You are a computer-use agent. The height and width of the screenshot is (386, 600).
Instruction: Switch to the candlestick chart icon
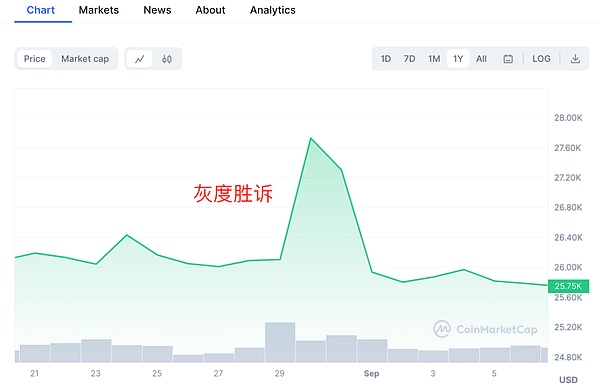(x=166, y=59)
